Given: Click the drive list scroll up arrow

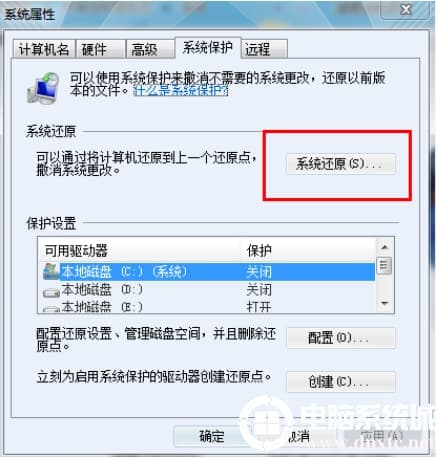Looking at the screenshot, I should (x=384, y=247).
